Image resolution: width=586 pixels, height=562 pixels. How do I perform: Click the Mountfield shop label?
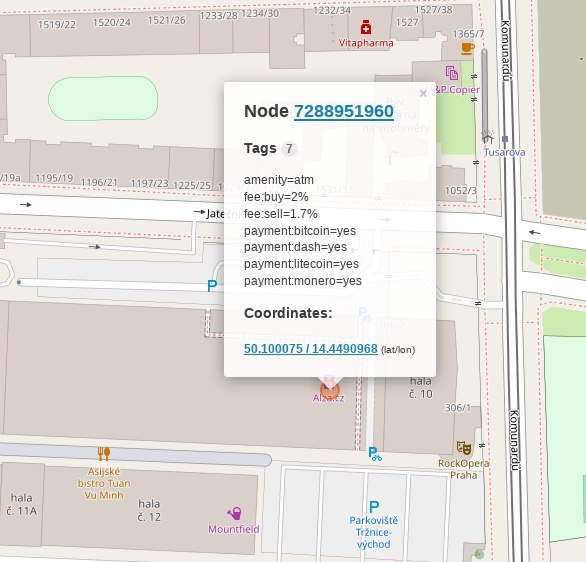pos(234,529)
